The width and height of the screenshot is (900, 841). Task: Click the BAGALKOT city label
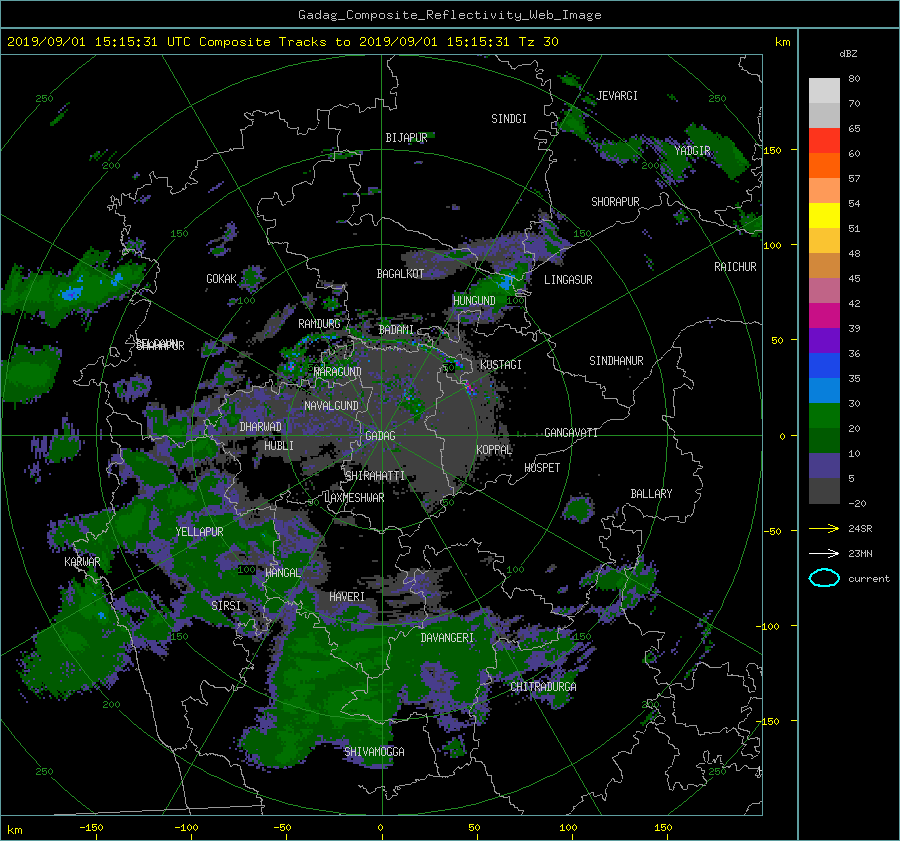[400, 274]
